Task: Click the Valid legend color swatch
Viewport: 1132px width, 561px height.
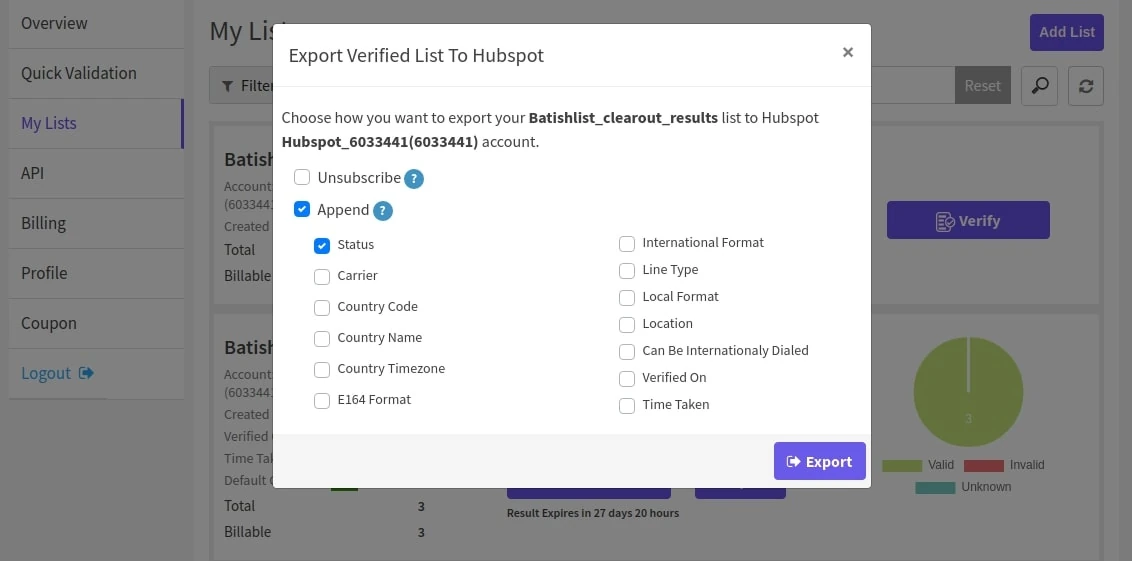Action: coord(902,466)
